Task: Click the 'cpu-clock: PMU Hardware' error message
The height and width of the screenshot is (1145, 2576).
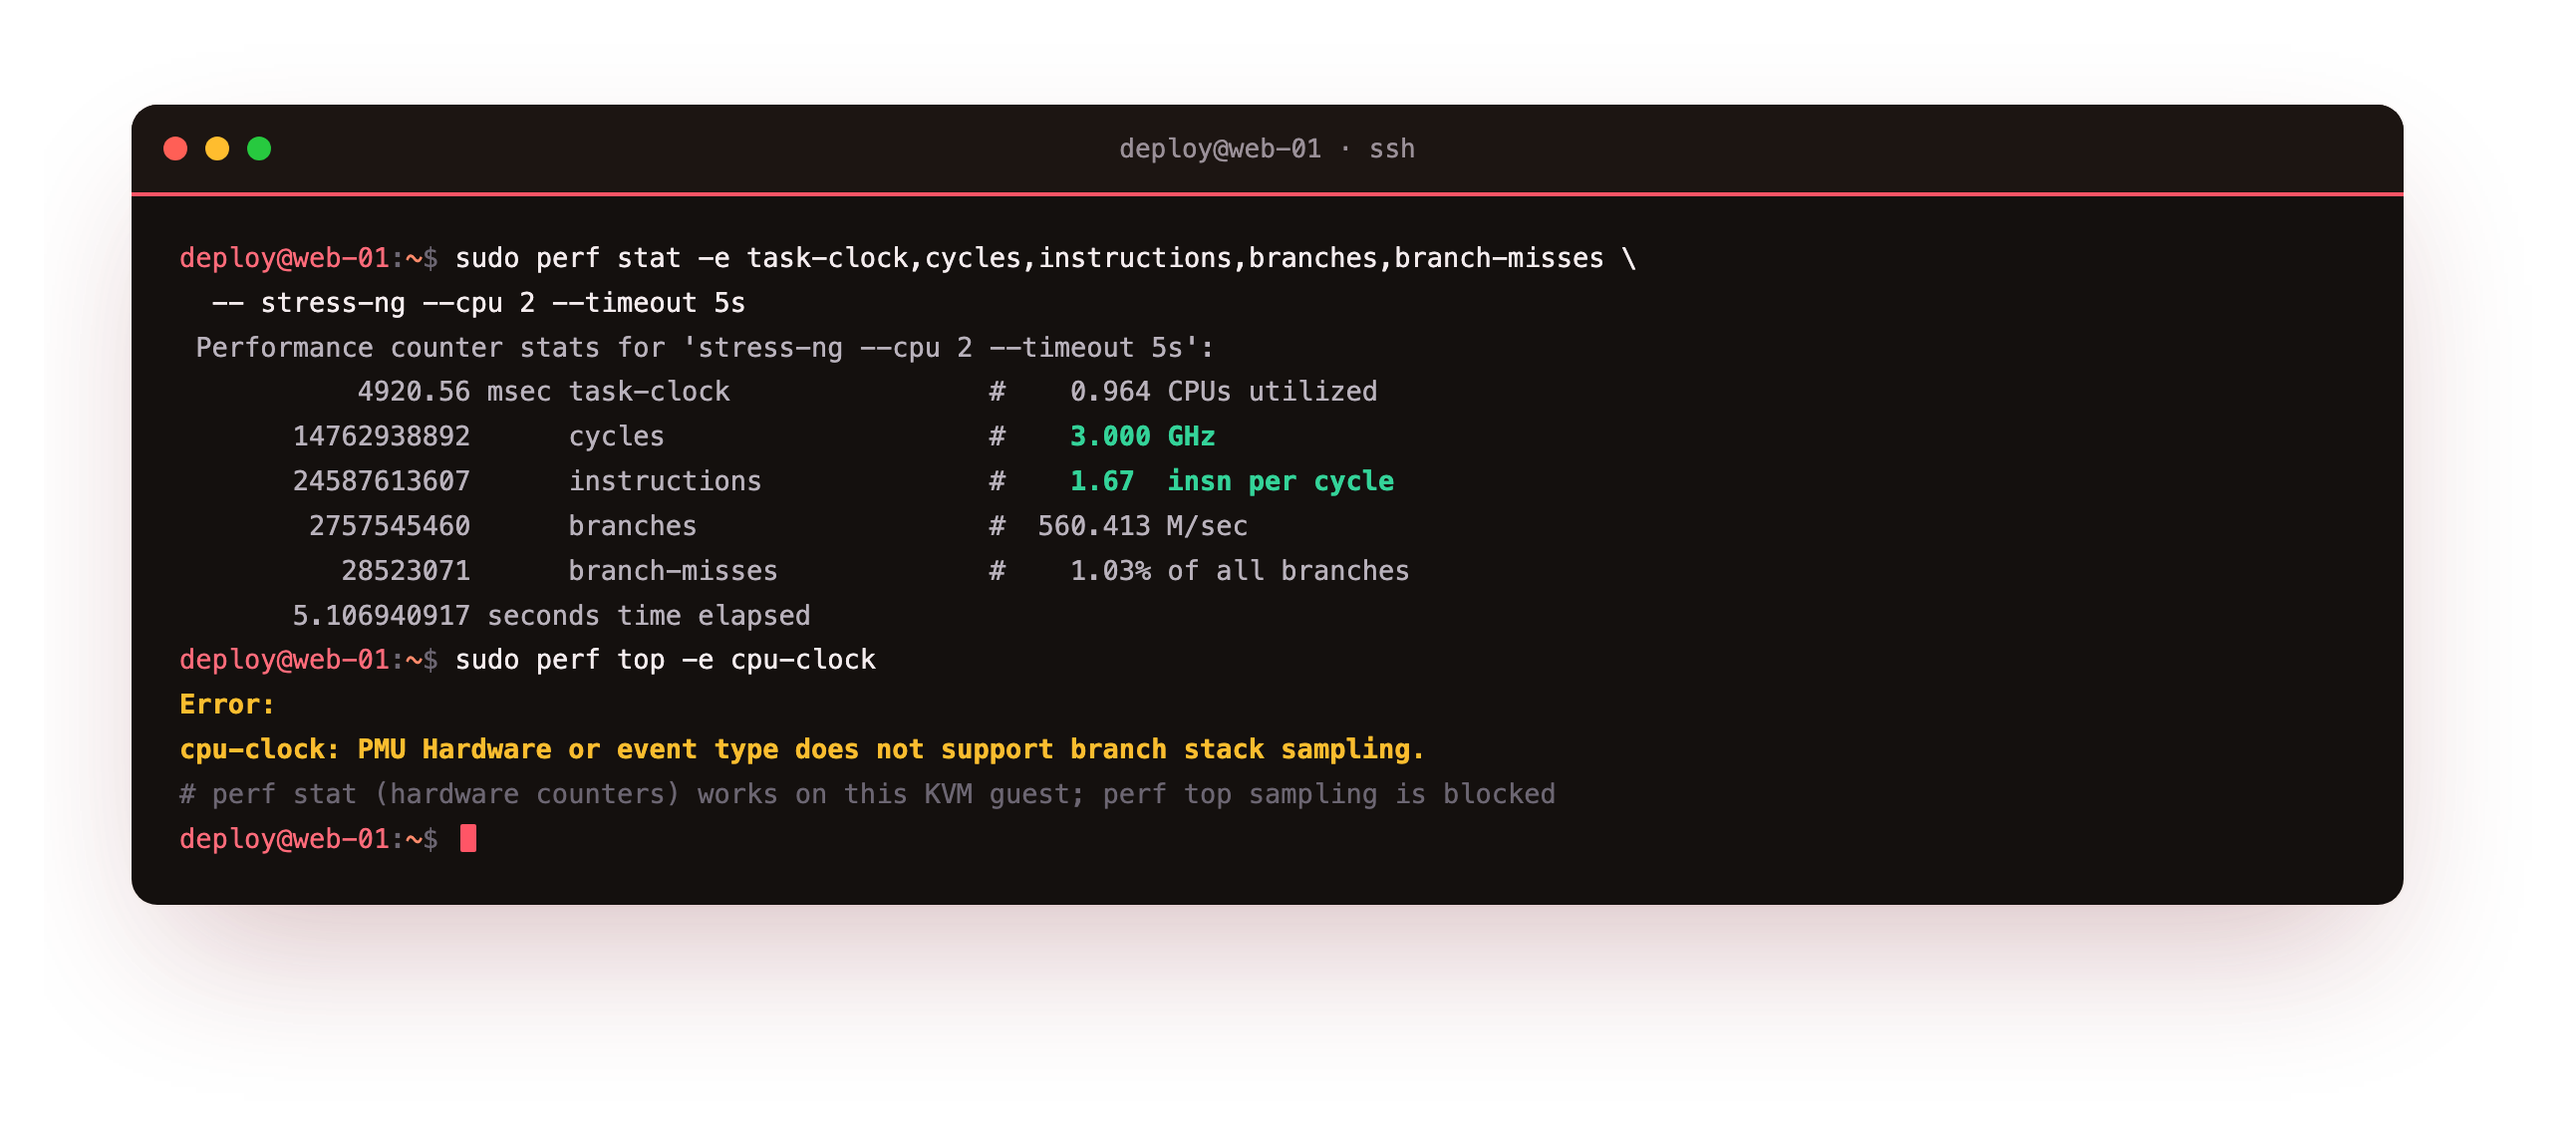Action: point(802,750)
